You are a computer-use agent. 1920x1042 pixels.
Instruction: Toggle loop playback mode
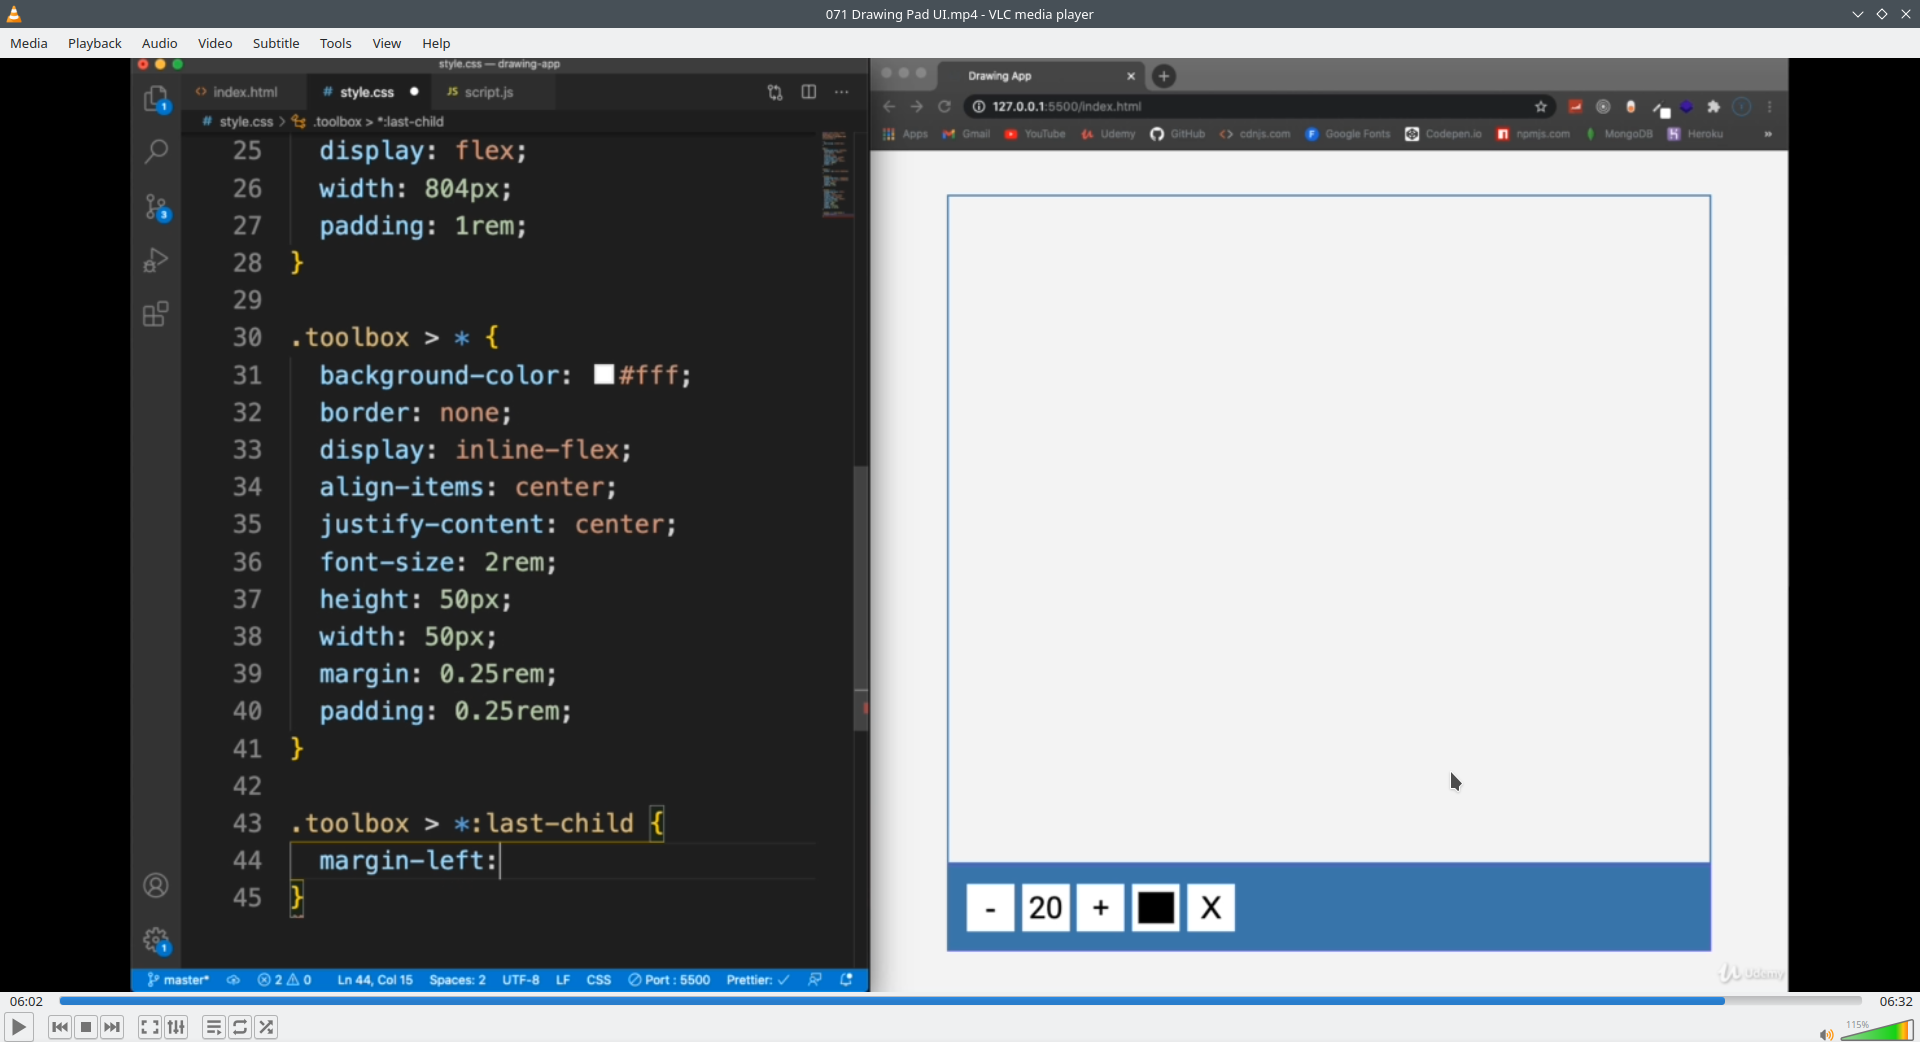[240, 1027]
